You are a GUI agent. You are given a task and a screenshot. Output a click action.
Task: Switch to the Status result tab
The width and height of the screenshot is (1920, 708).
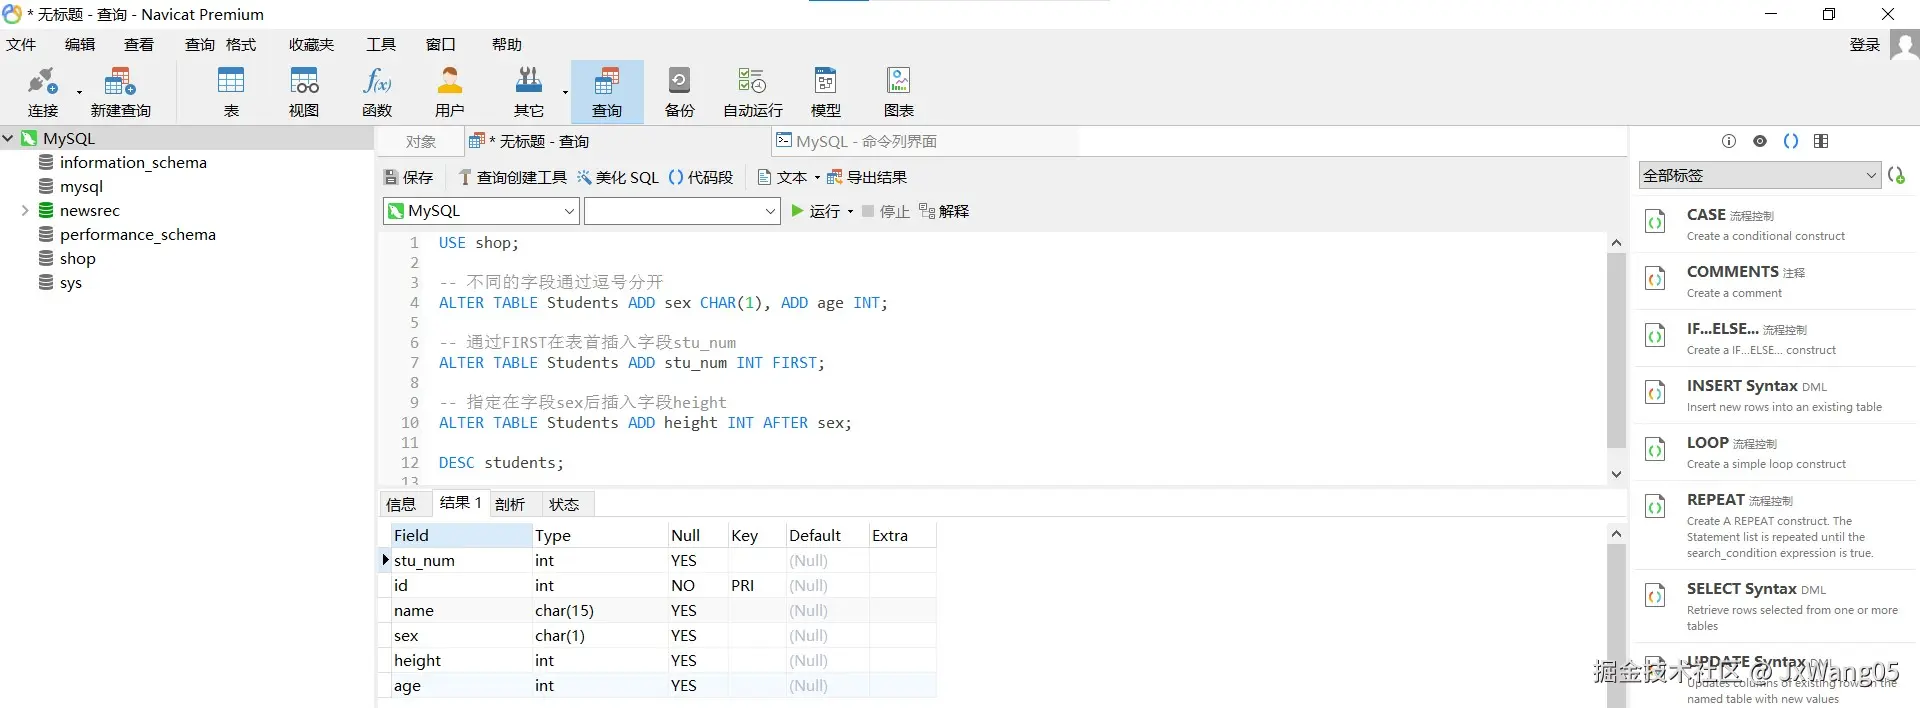coord(564,504)
